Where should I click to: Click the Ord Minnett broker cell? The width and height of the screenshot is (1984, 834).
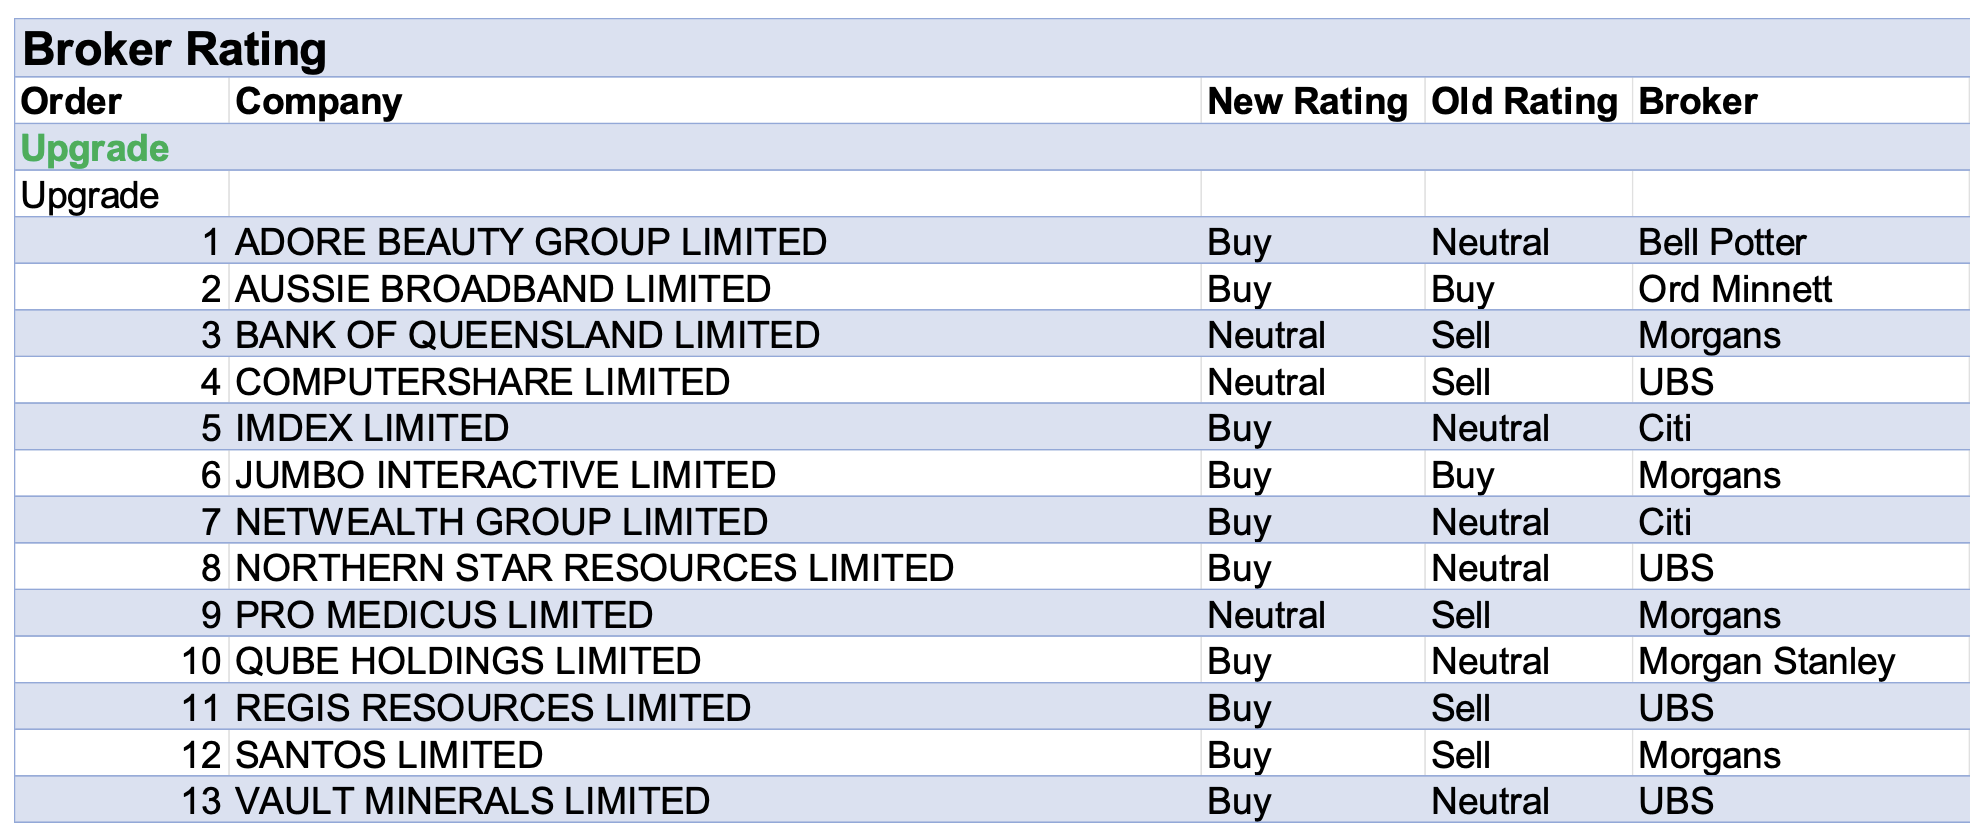point(1734,289)
